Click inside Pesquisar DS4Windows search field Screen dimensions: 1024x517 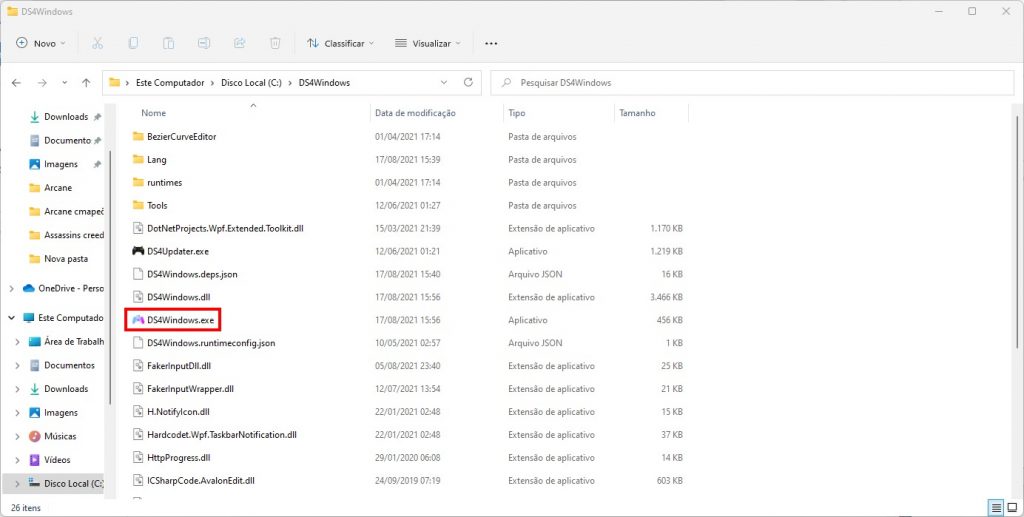[x=752, y=83]
